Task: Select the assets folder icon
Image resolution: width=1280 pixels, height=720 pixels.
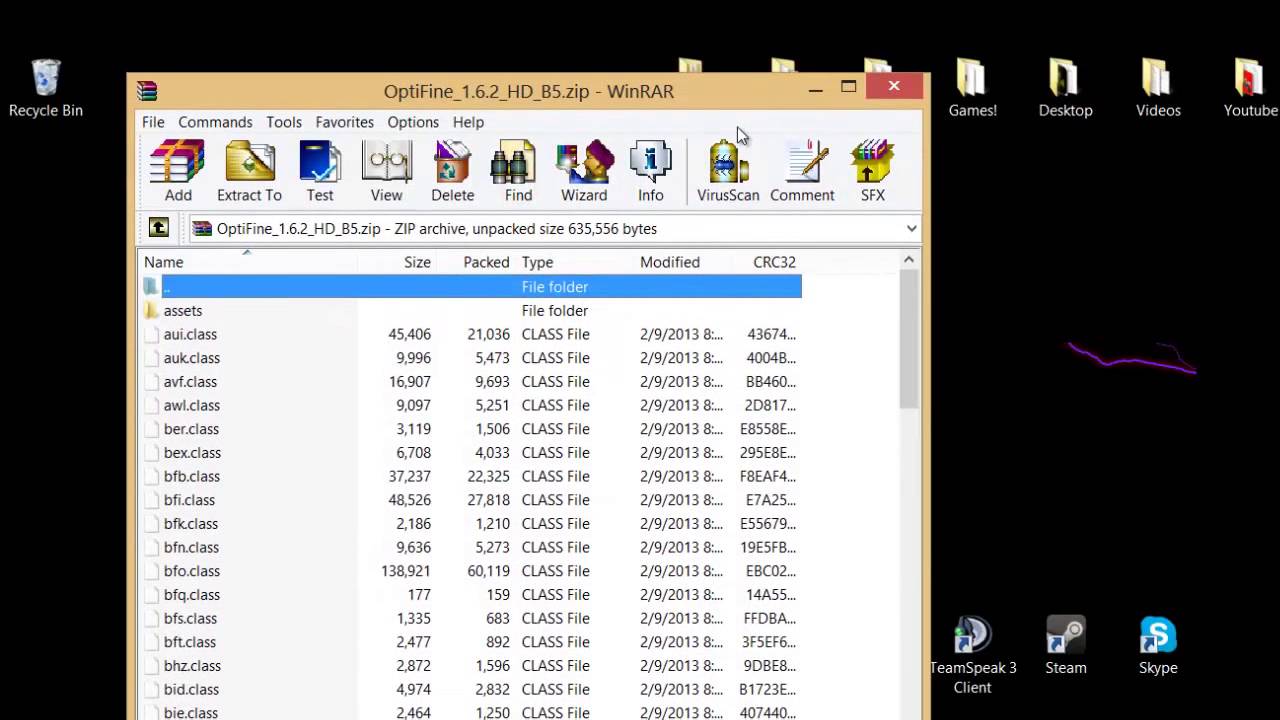Action: tap(151, 310)
